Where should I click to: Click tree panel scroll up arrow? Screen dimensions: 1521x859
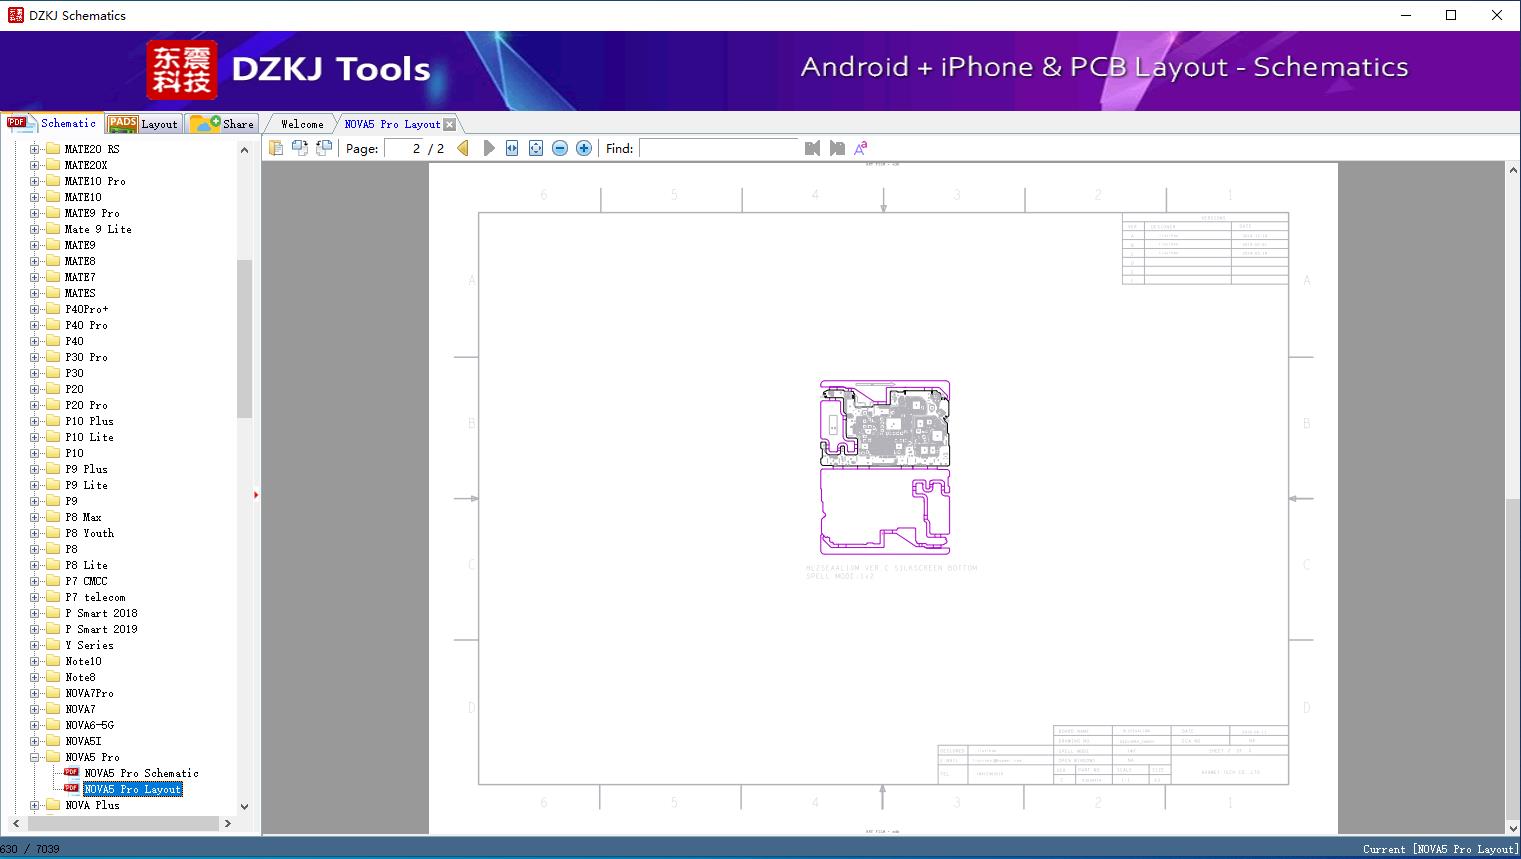[x=244, y=149]
